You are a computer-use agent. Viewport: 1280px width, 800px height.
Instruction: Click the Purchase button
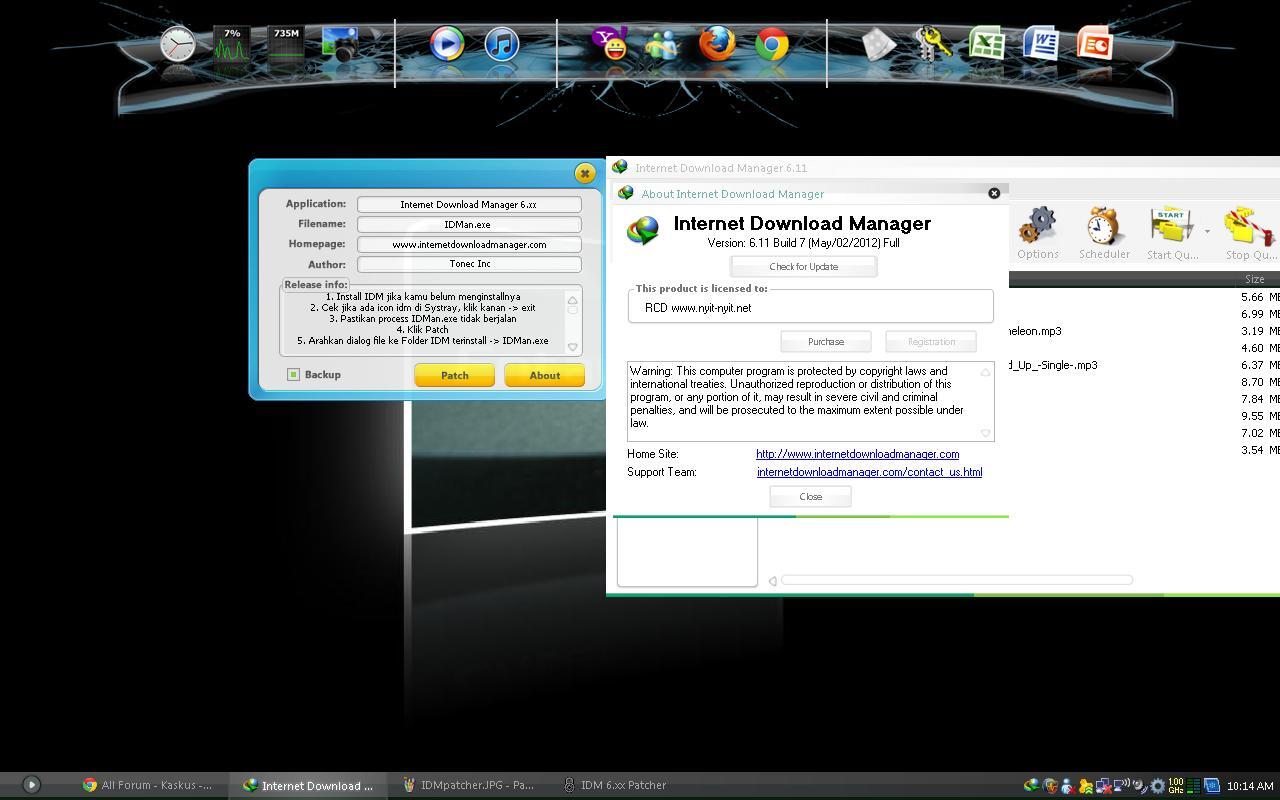(826, 342)
